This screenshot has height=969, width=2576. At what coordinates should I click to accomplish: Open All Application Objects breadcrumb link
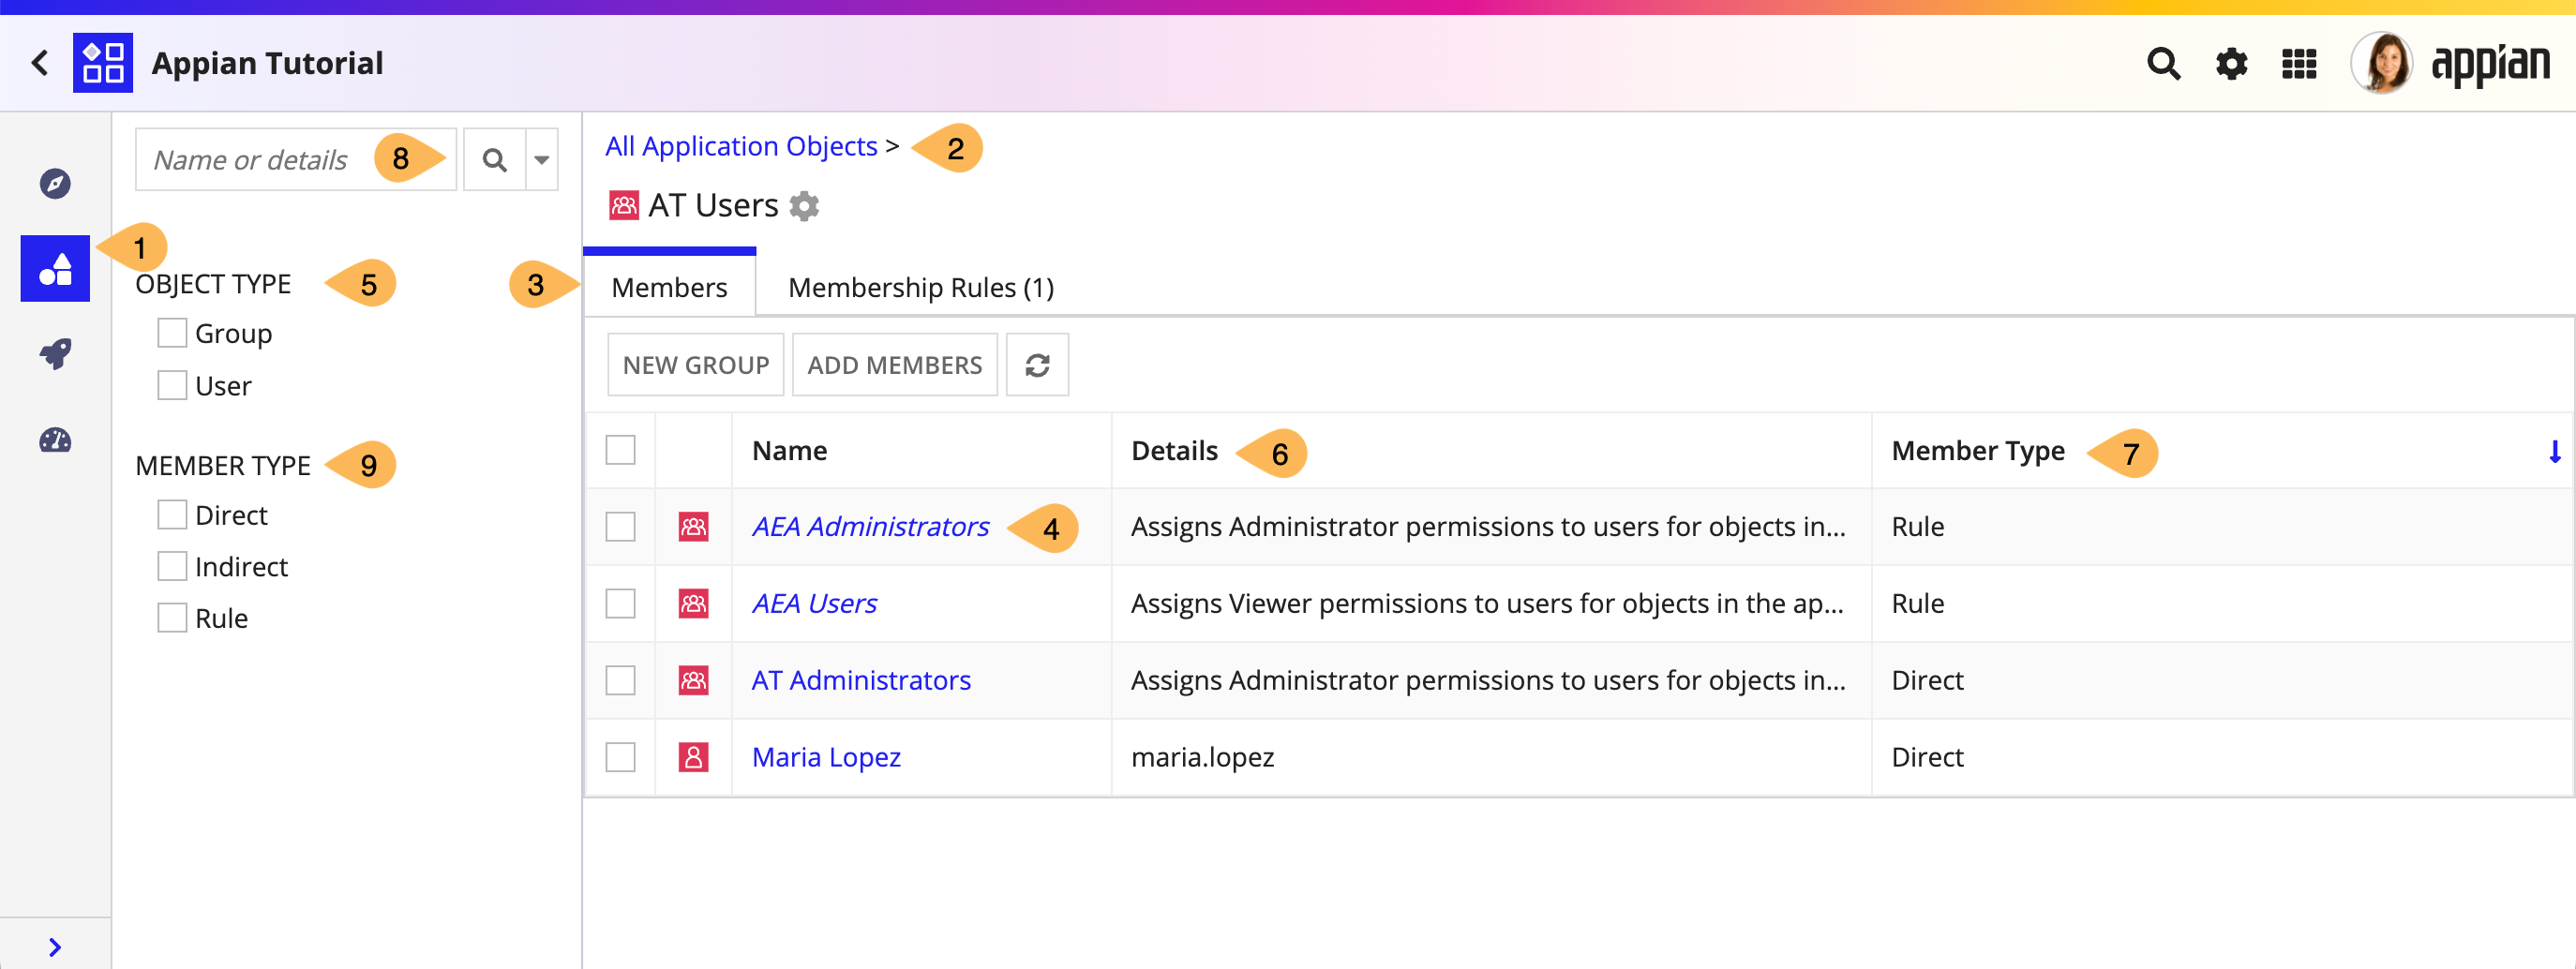[x=741, y=146]
